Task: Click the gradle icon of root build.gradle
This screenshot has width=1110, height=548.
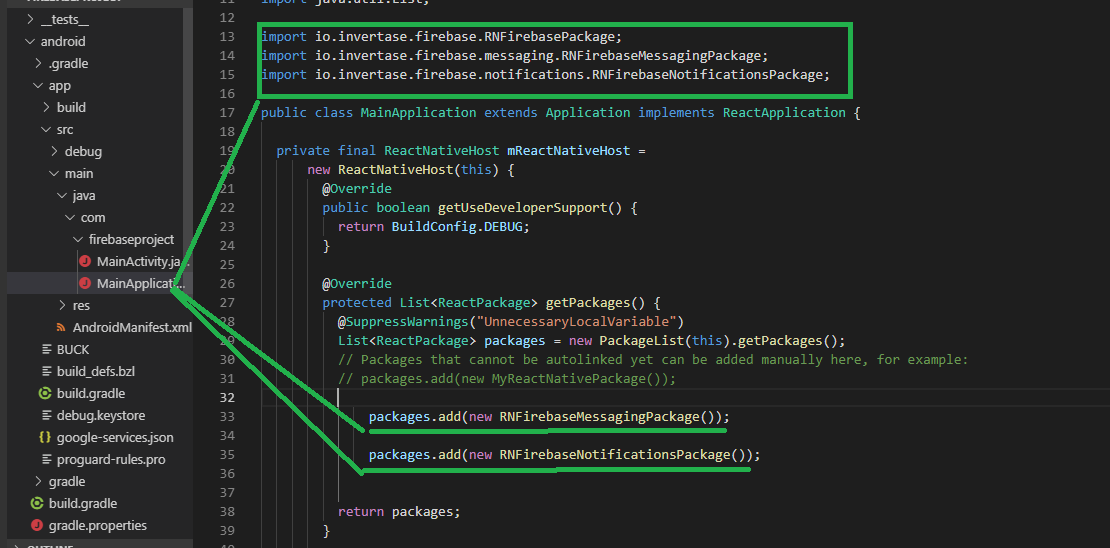Action: tap(37, 503)
